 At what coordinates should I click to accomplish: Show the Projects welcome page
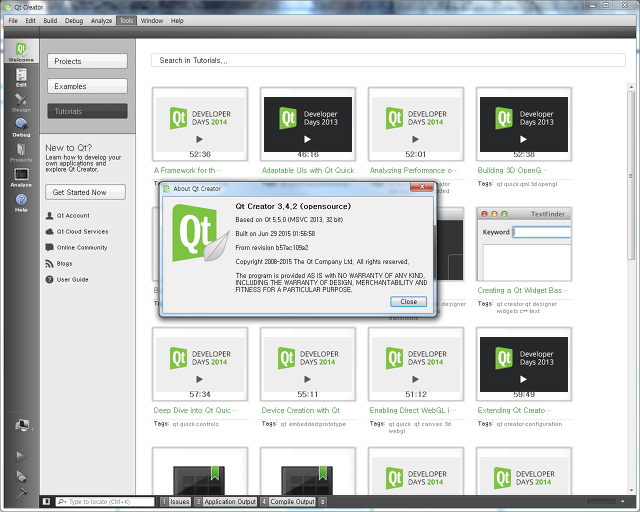point(87,61)
